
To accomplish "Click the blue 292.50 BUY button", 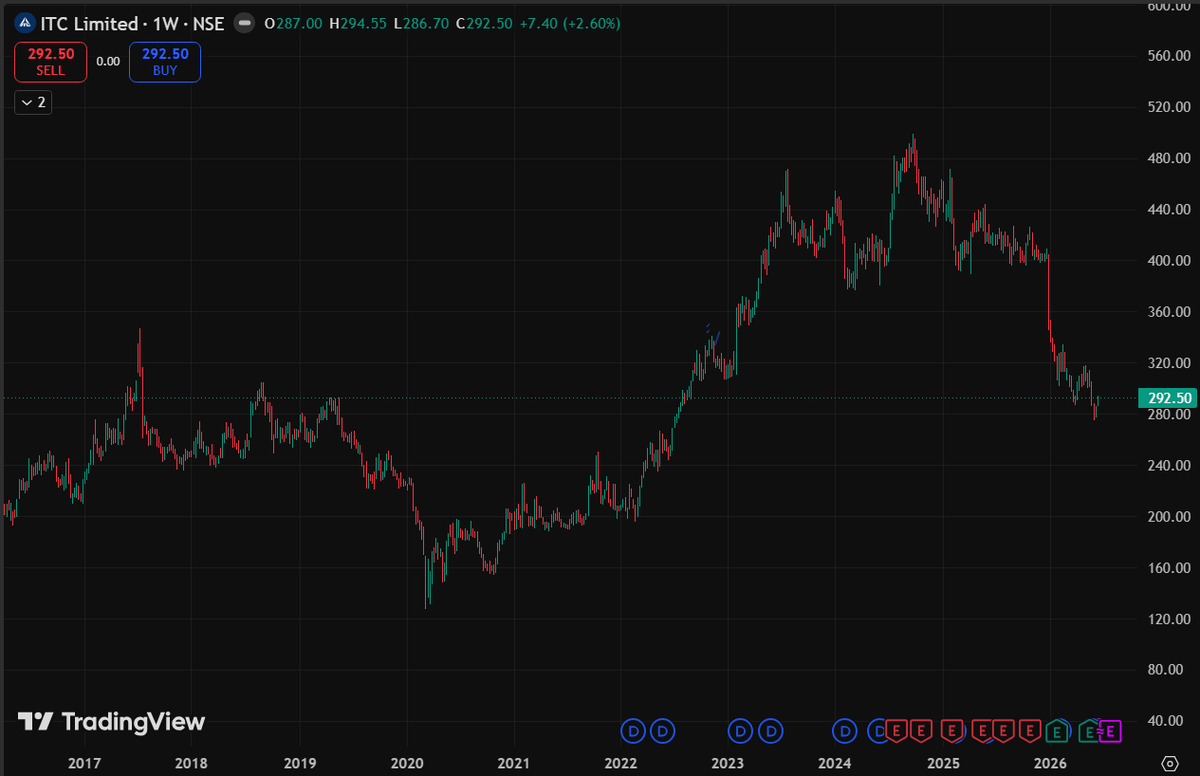I will [165, 62].
